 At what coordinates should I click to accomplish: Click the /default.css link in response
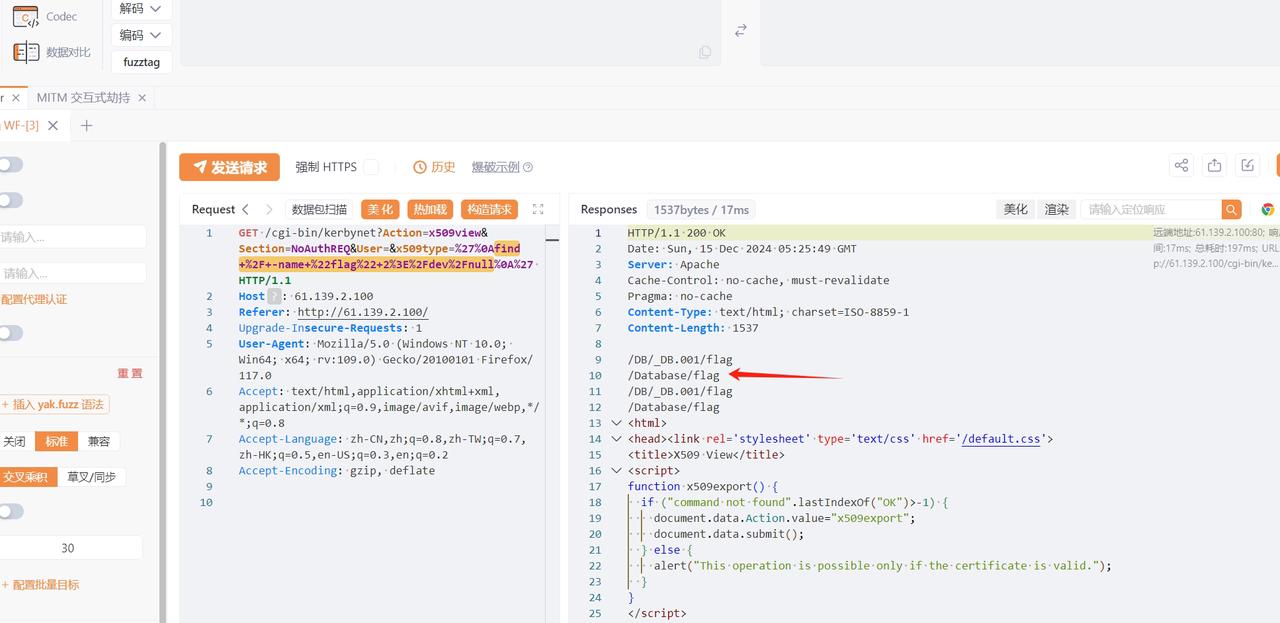tap(1002, 439)
